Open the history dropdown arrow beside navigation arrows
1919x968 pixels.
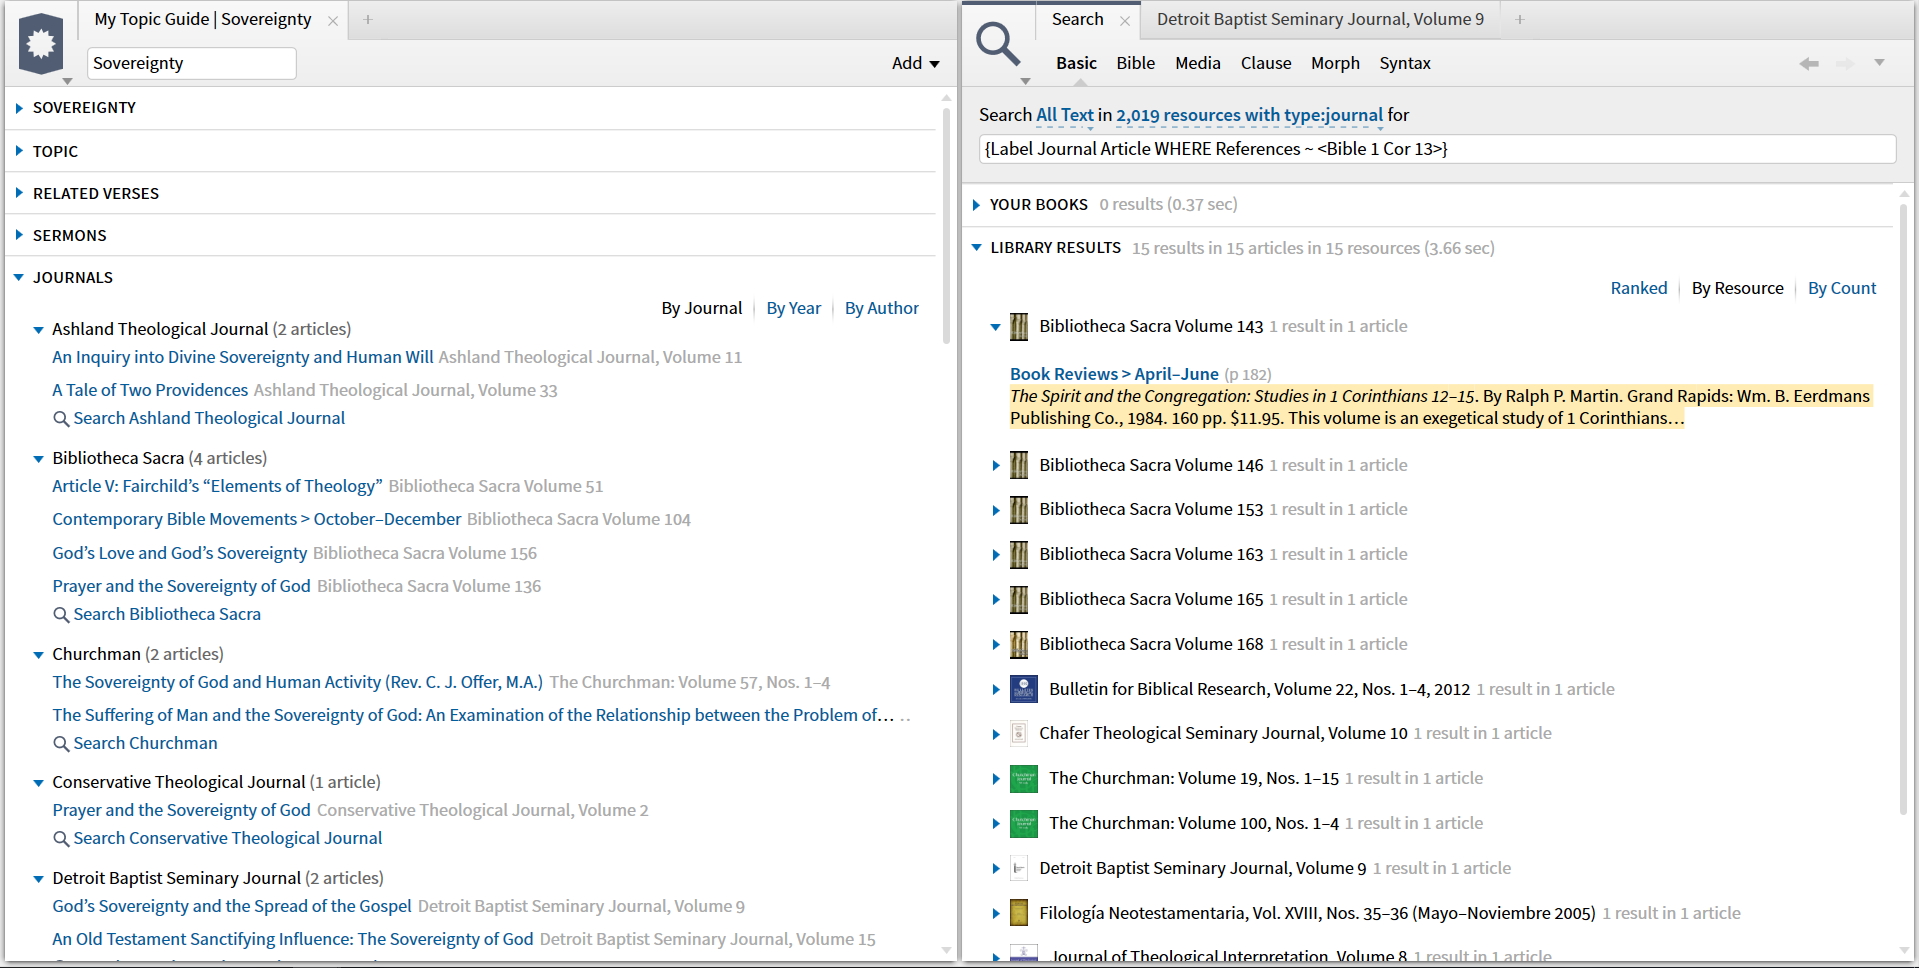click(1879, 63)
